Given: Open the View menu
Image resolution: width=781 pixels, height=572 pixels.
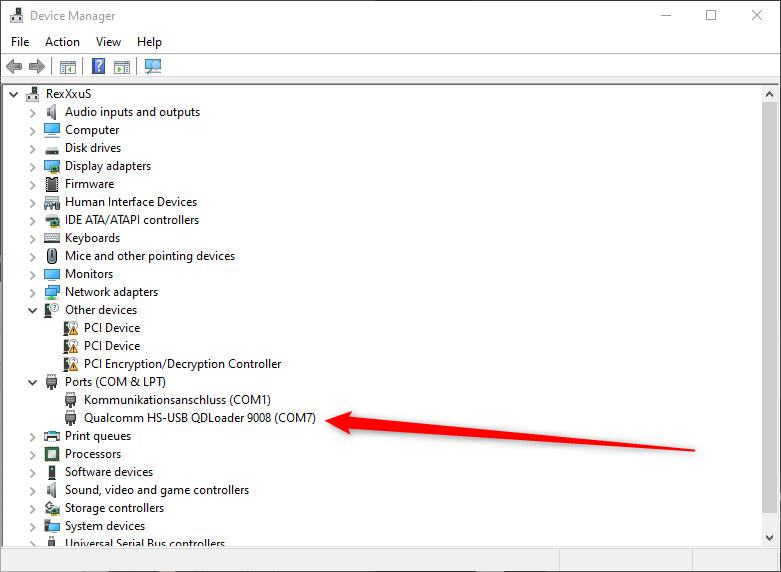Looking at the screenshot, I should point(108,42).
